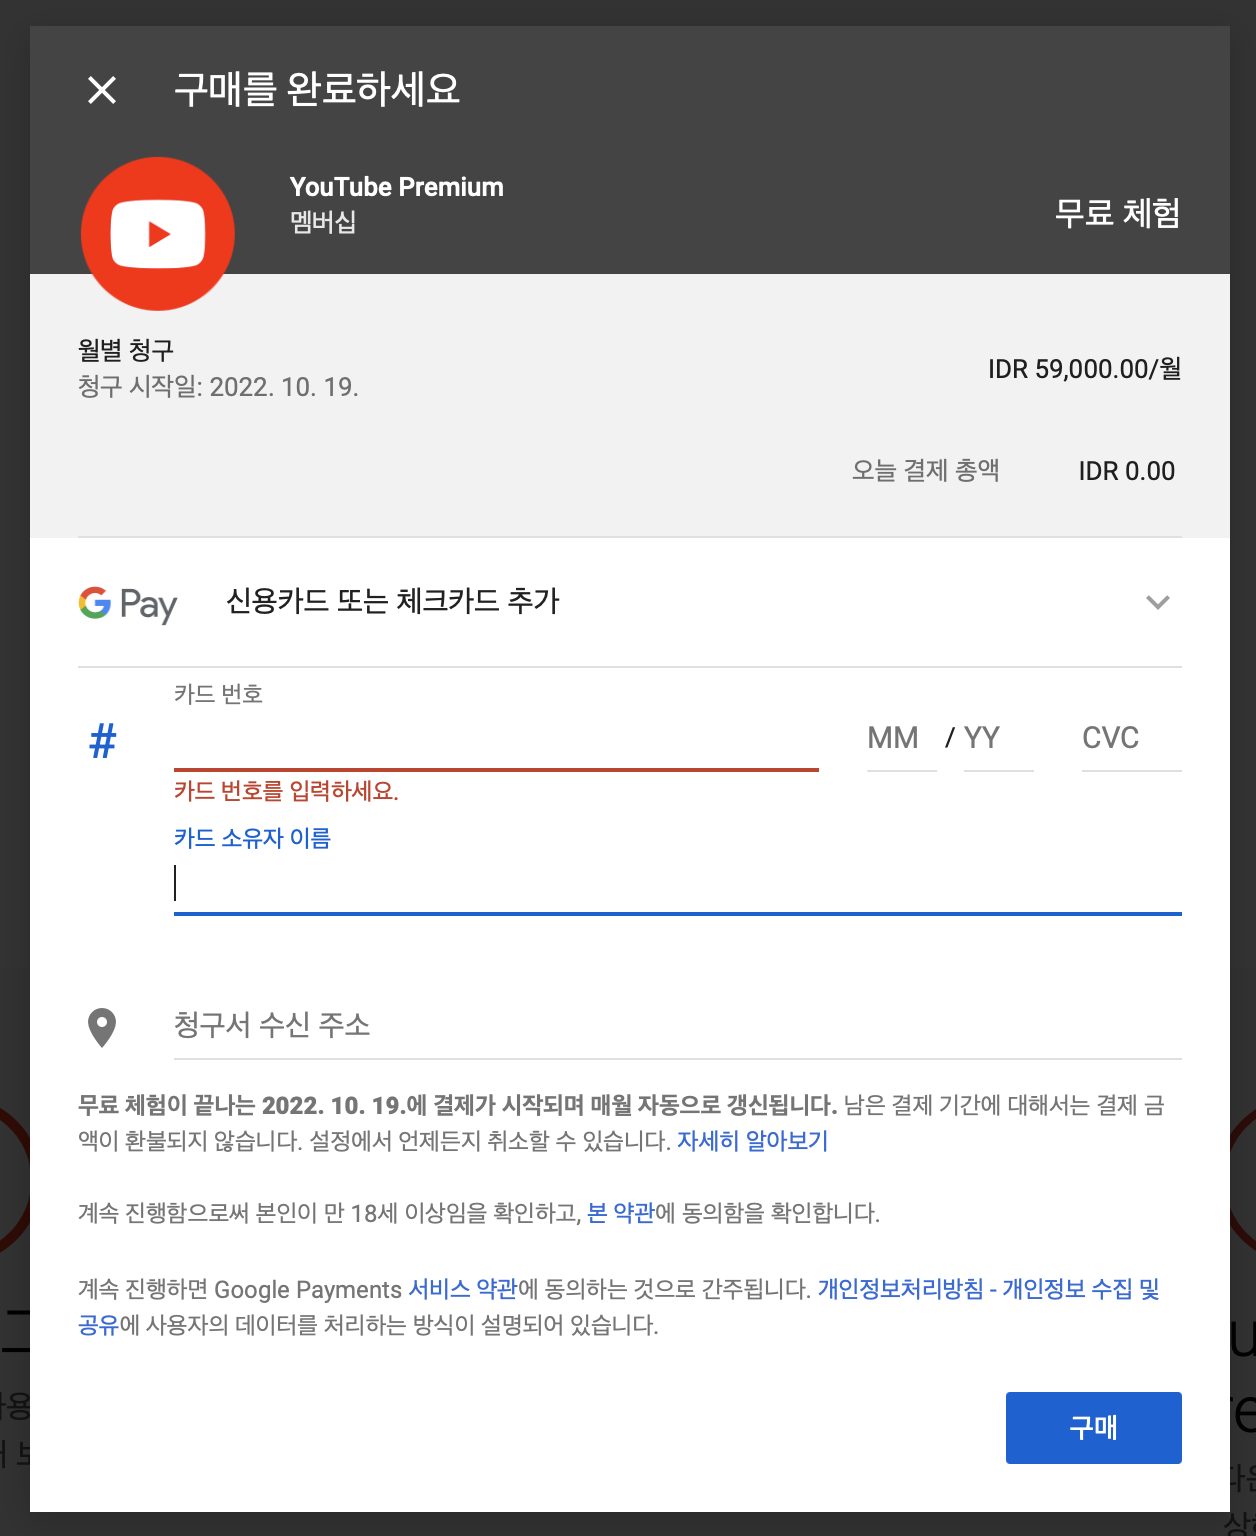
Task: Open the 자세히 알아보기 link
Action: click(753, 1141)
